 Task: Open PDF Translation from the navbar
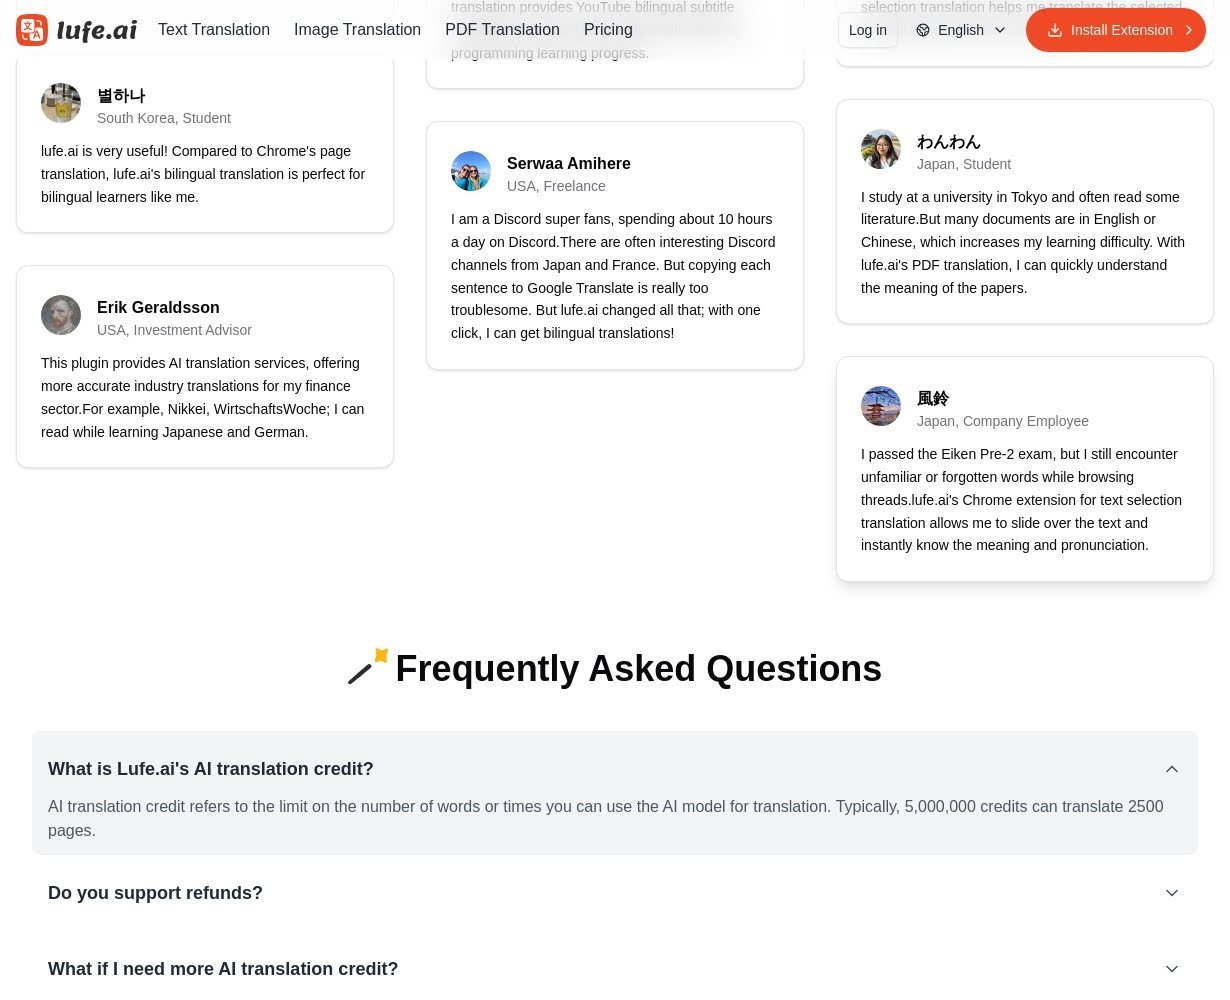coord(502,30)
